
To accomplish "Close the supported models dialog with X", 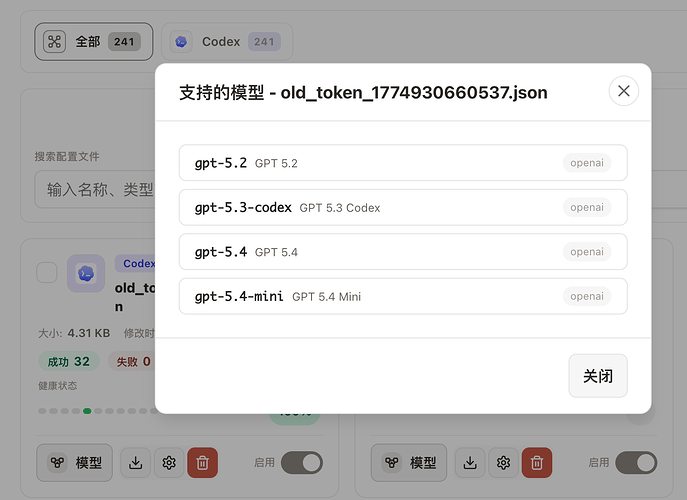I will (623, 91).
